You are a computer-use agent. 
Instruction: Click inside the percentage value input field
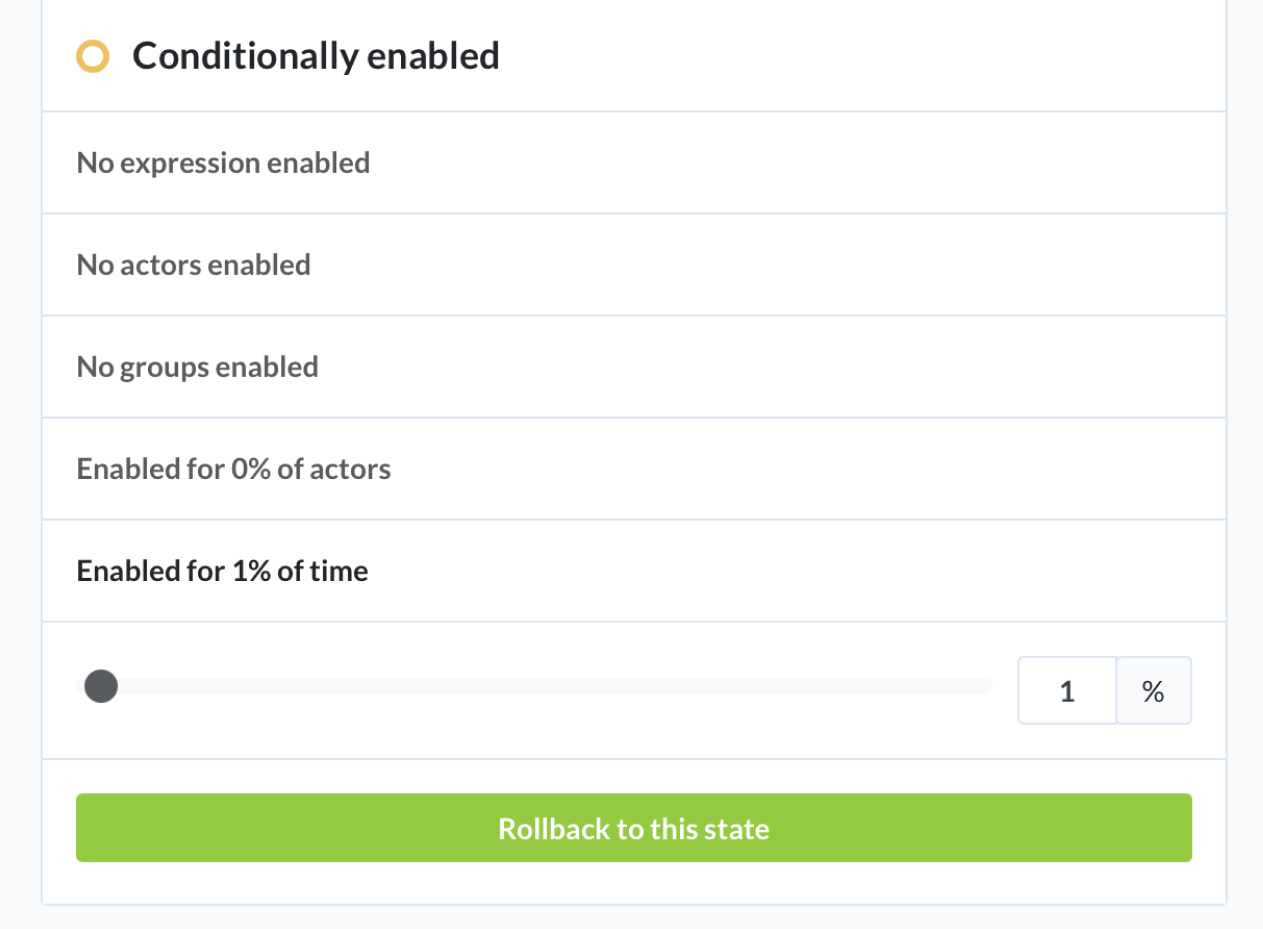point(1067,690)
